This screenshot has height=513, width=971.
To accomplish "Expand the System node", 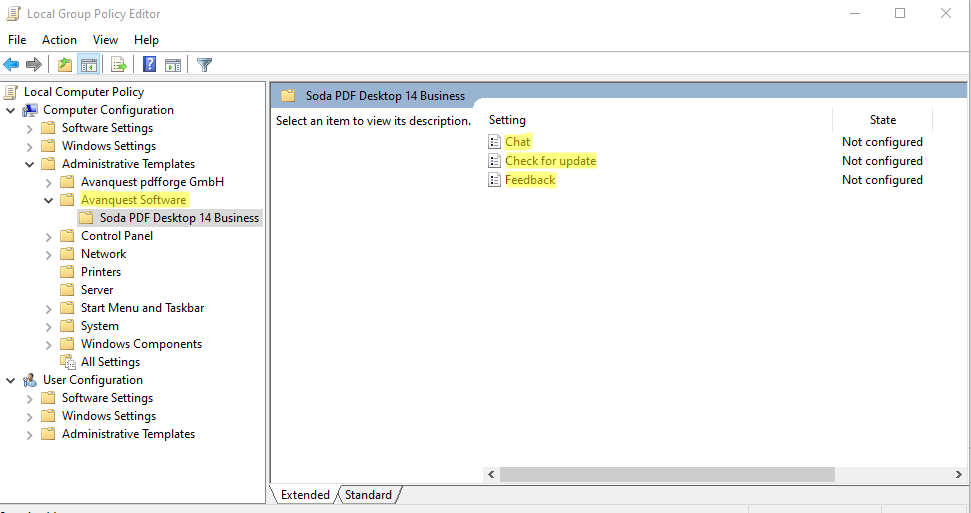I will pos(49,327).
